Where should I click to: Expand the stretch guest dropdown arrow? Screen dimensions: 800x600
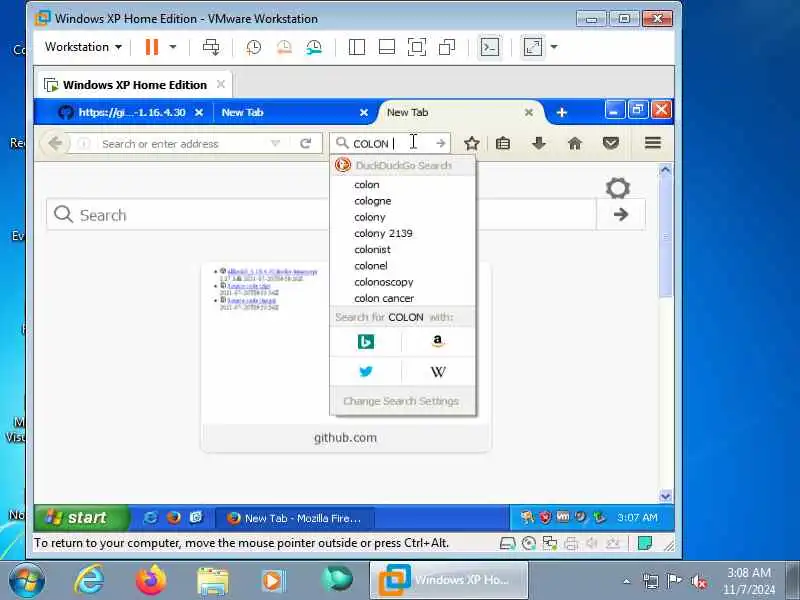click(x=554, y=47)
